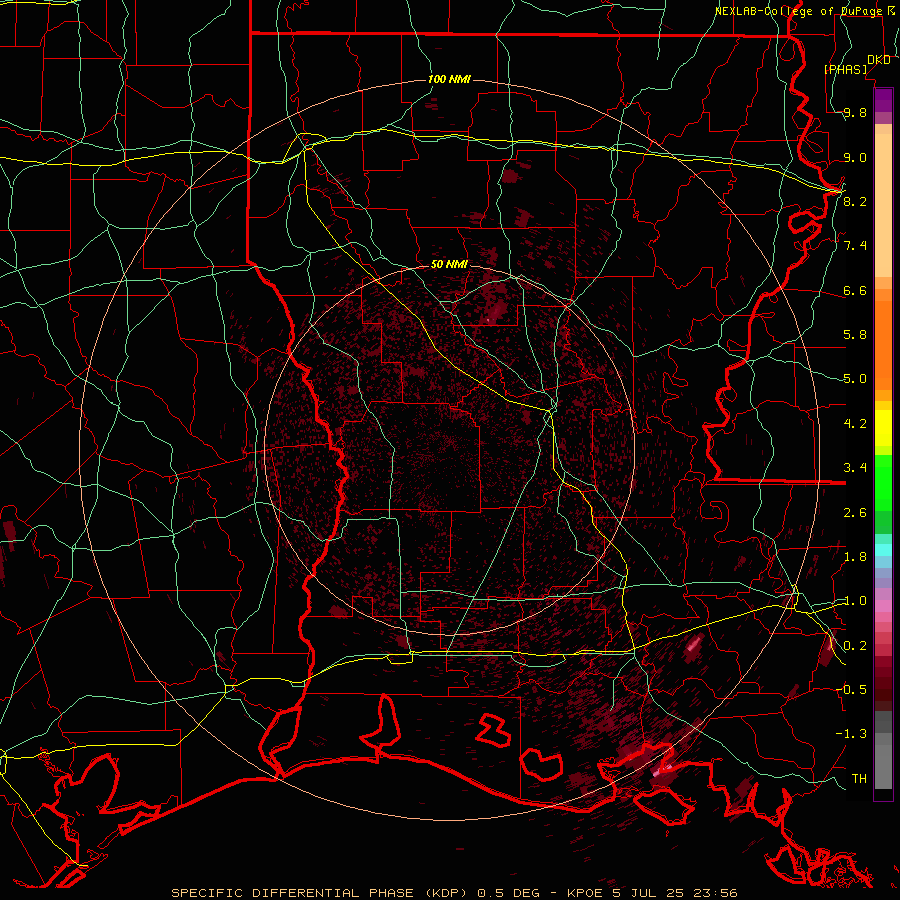This screenshot has width=900, height=900.
Task: Click the 9.8 scale value
Action: (855, 113)
